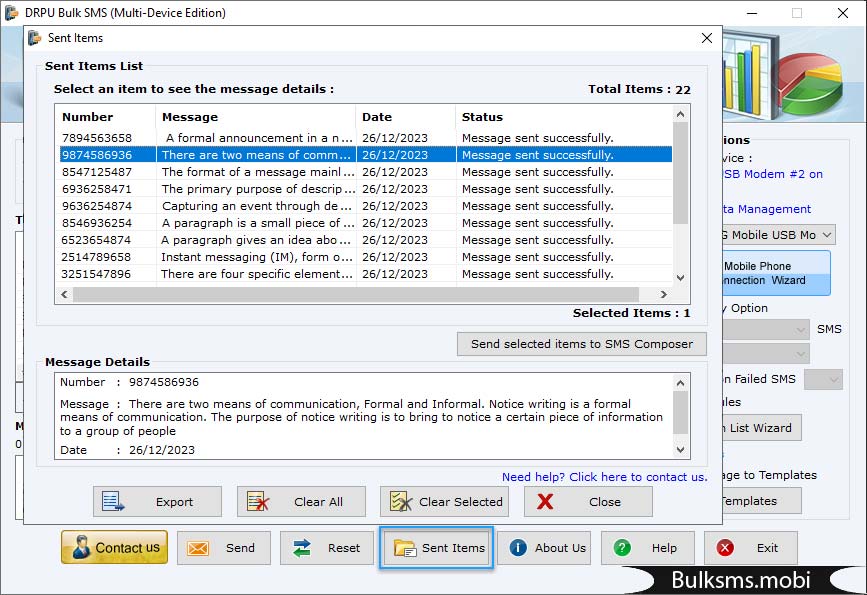Click the List Wizard button in main window
The image size is (867, 595).
coord(762,427)
